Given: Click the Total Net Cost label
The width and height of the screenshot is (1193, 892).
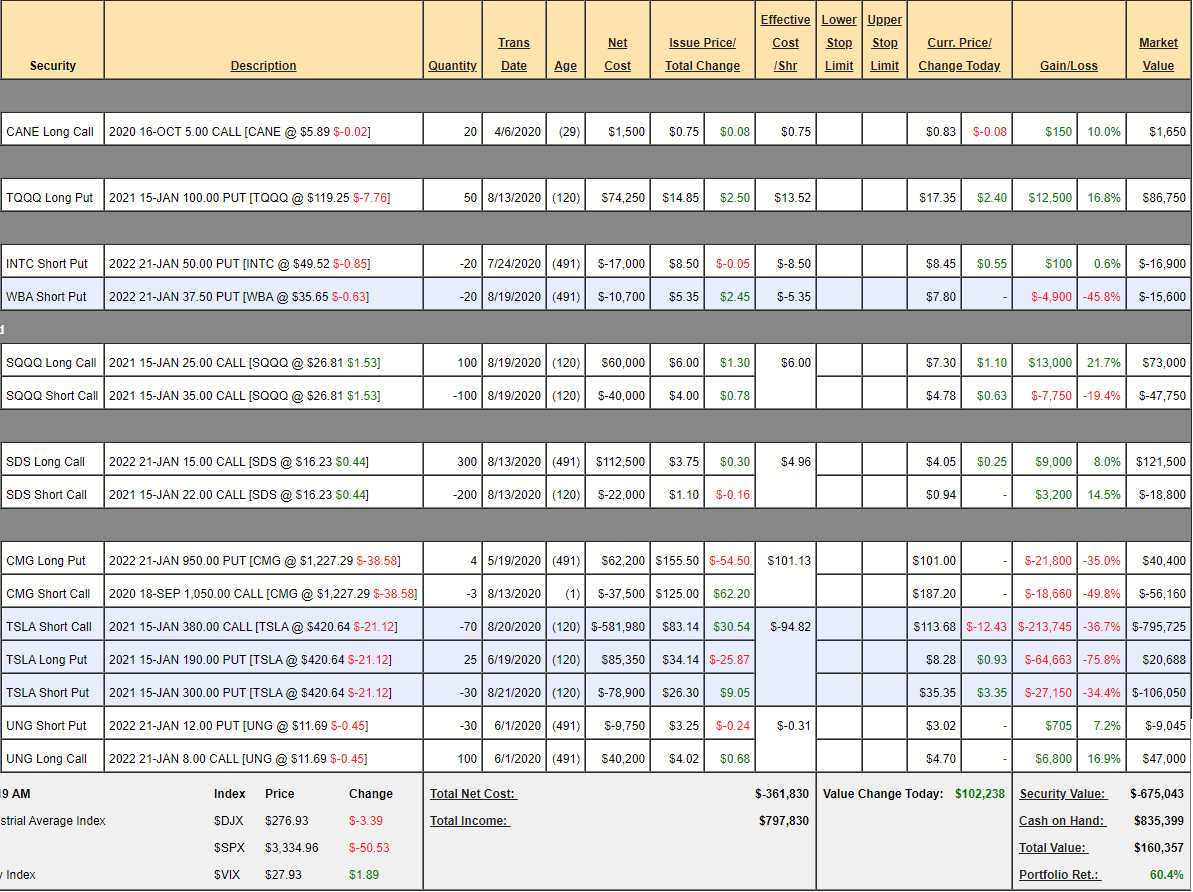Looking at the screenshot, I should click(472, 794).
